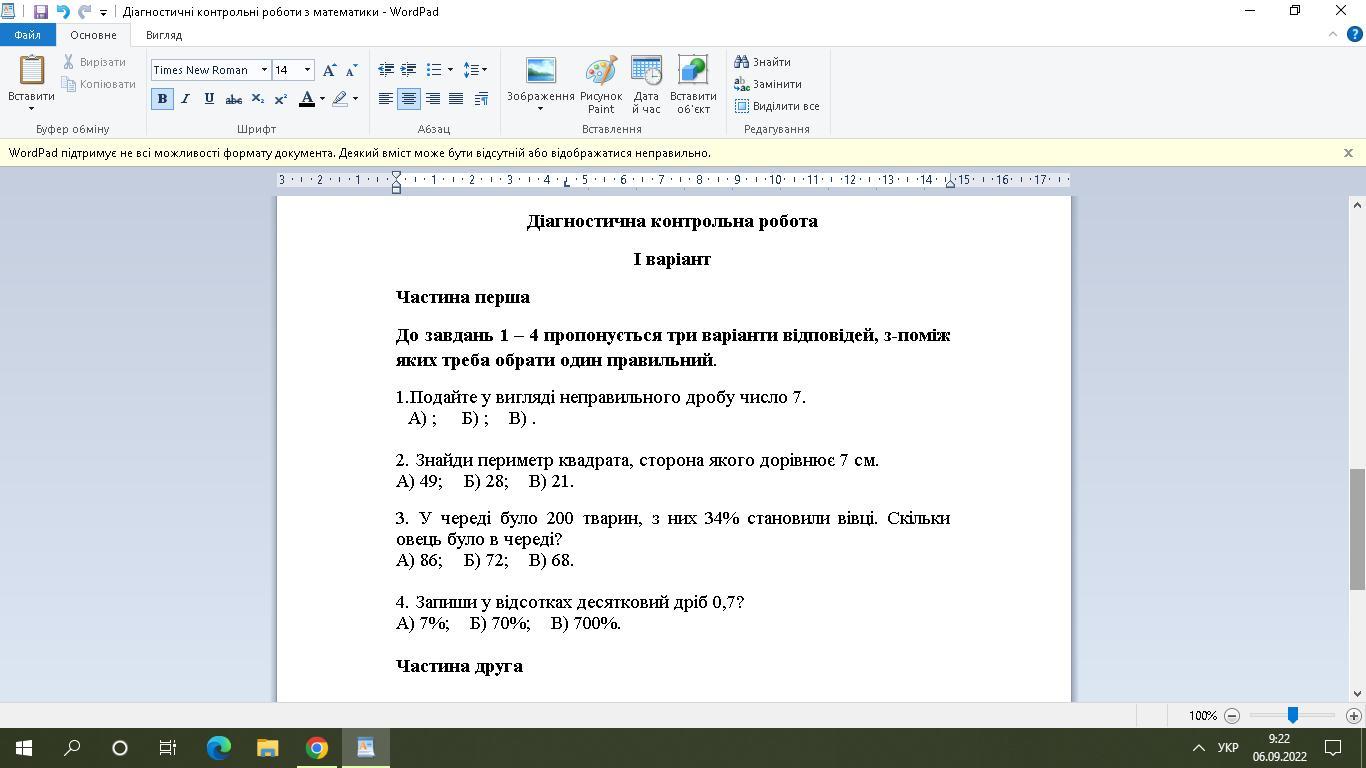This screenshot has height=768, width=1366.
Task: Open Windows taskbar search
Action: point(72,748)
